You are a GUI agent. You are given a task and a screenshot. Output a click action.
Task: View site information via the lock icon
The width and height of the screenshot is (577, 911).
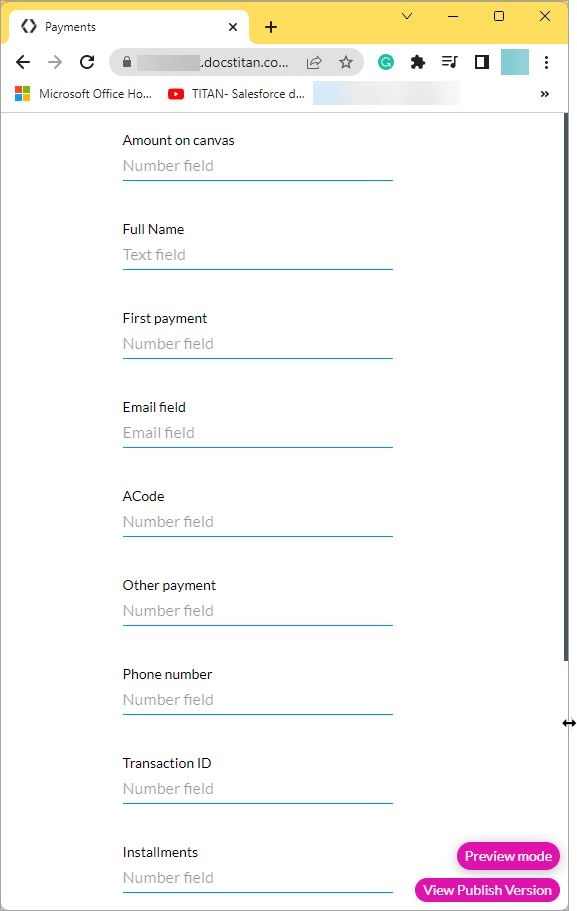(x=126, y=61)
